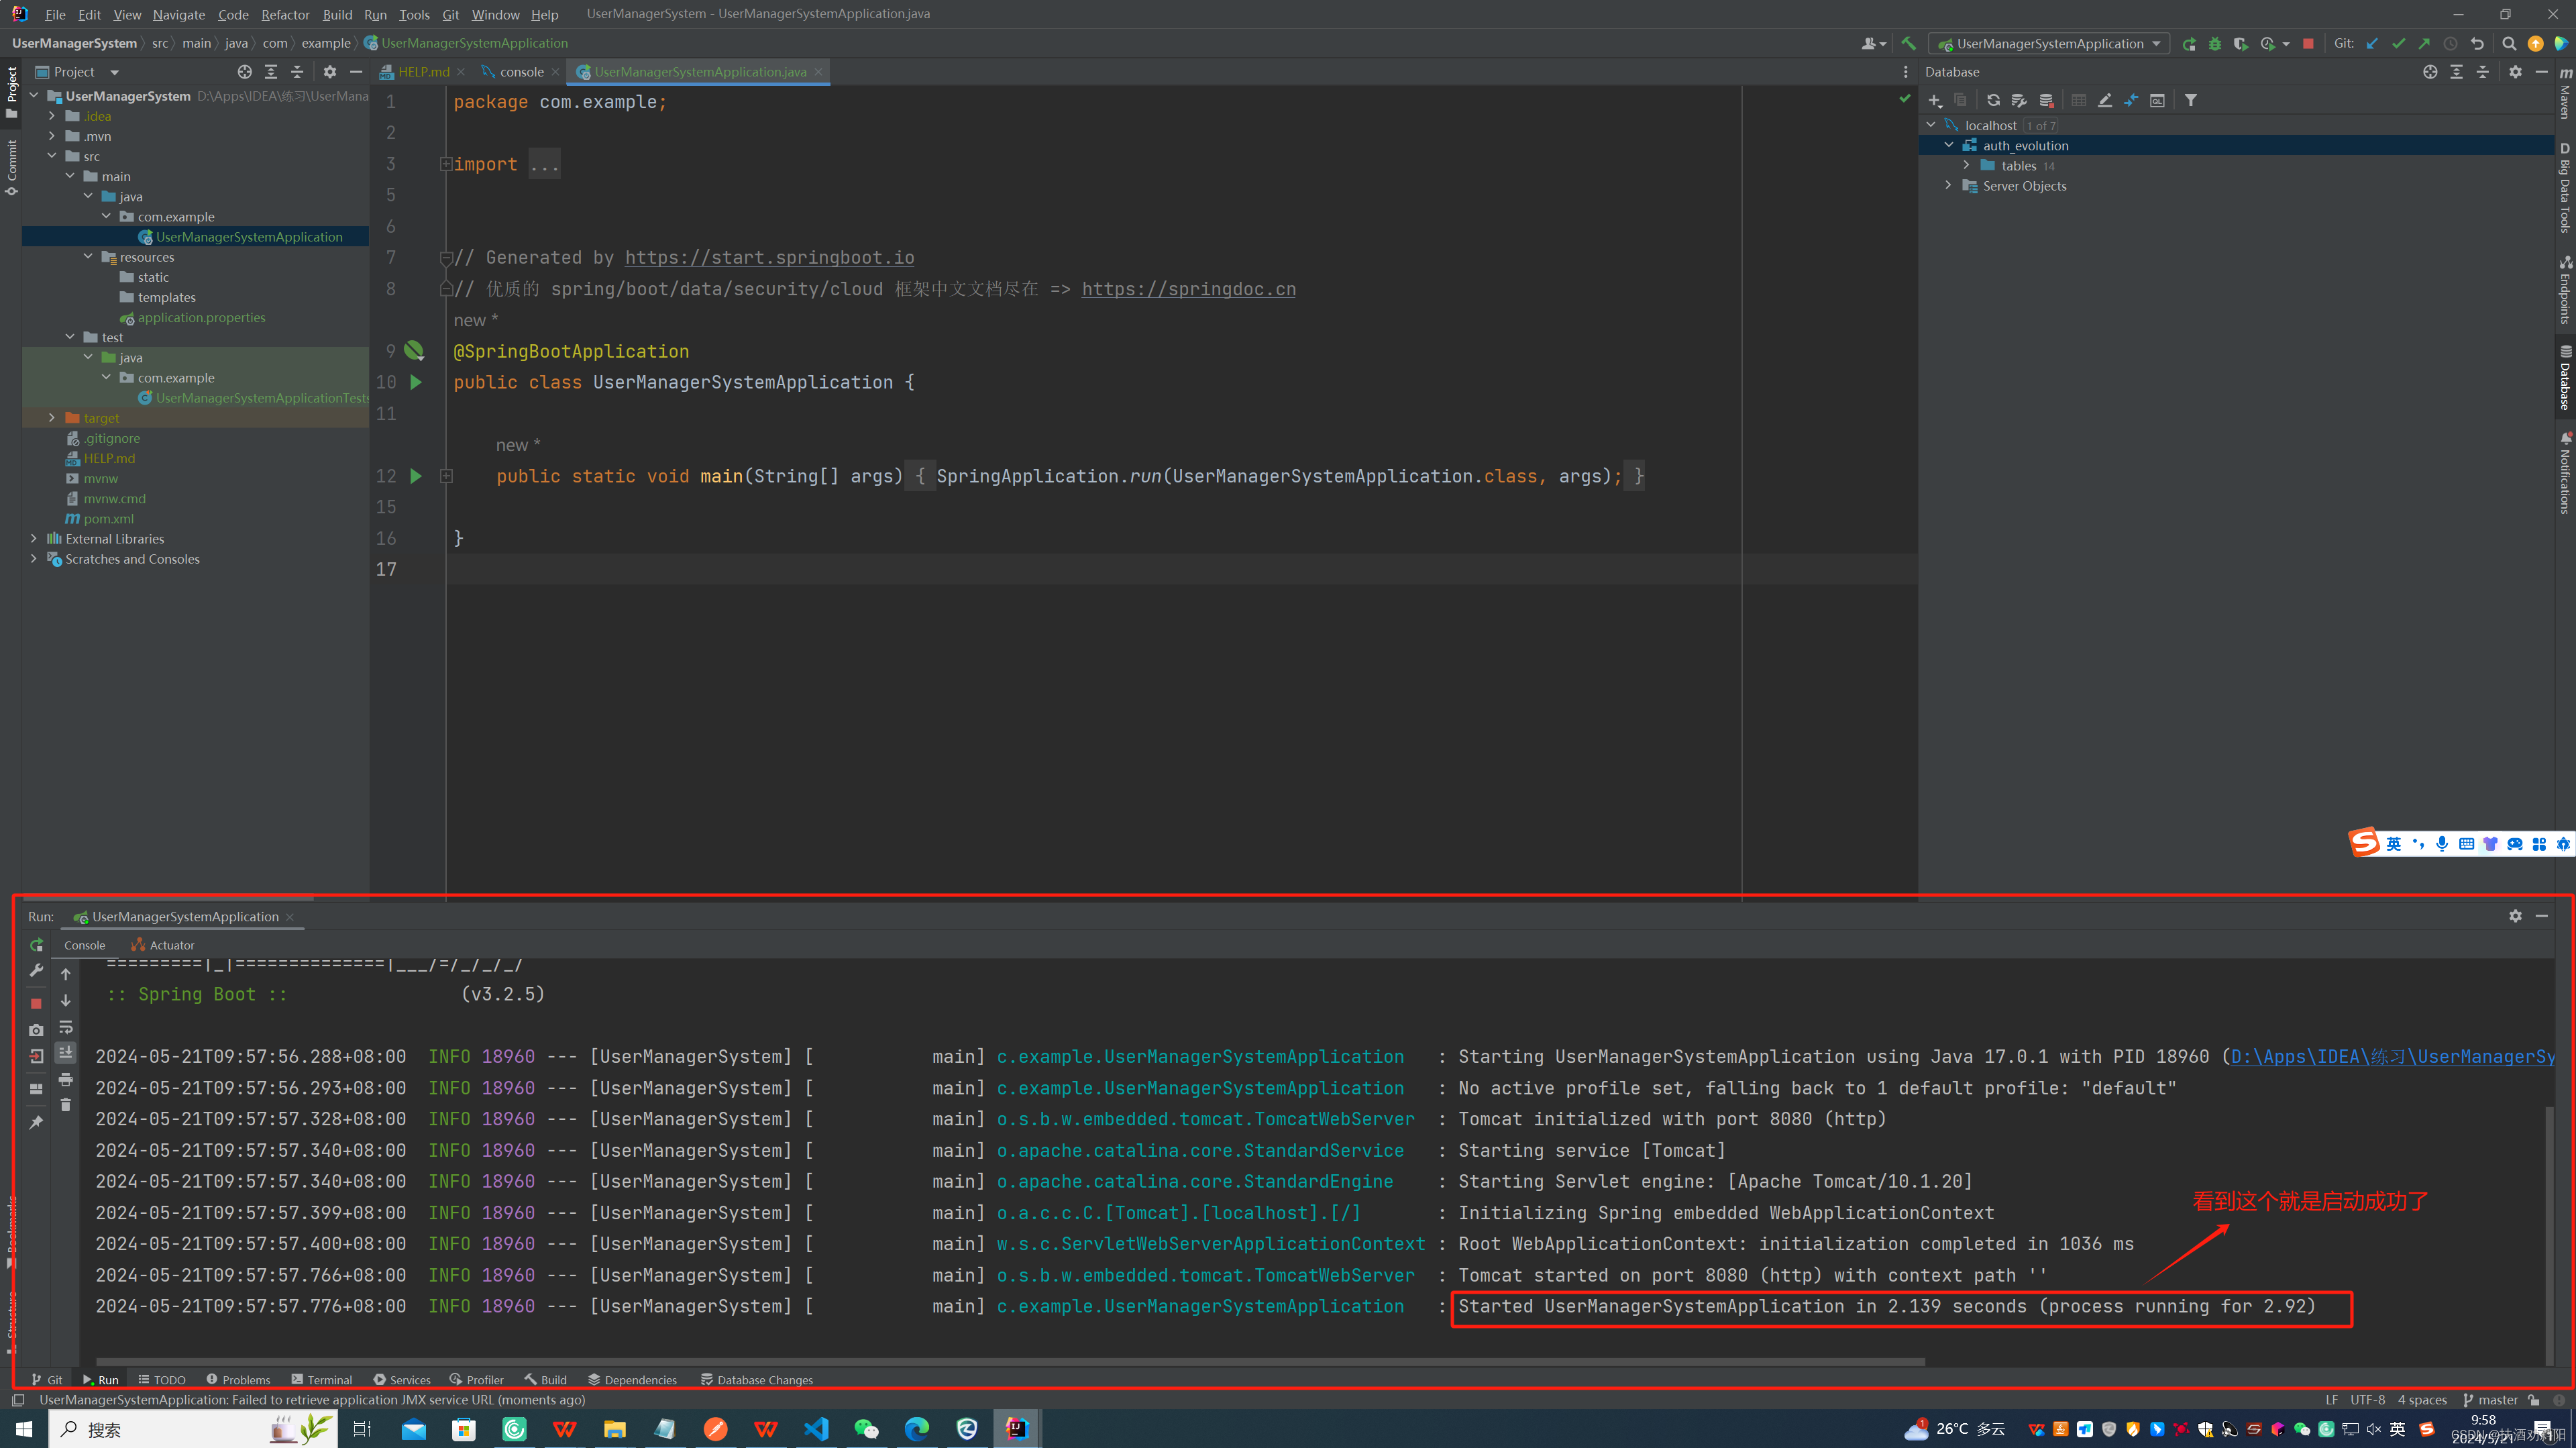Rerun the app in the Run panel
The width and height of the screenshot is (2576, 1448).
tap(36, 945)
